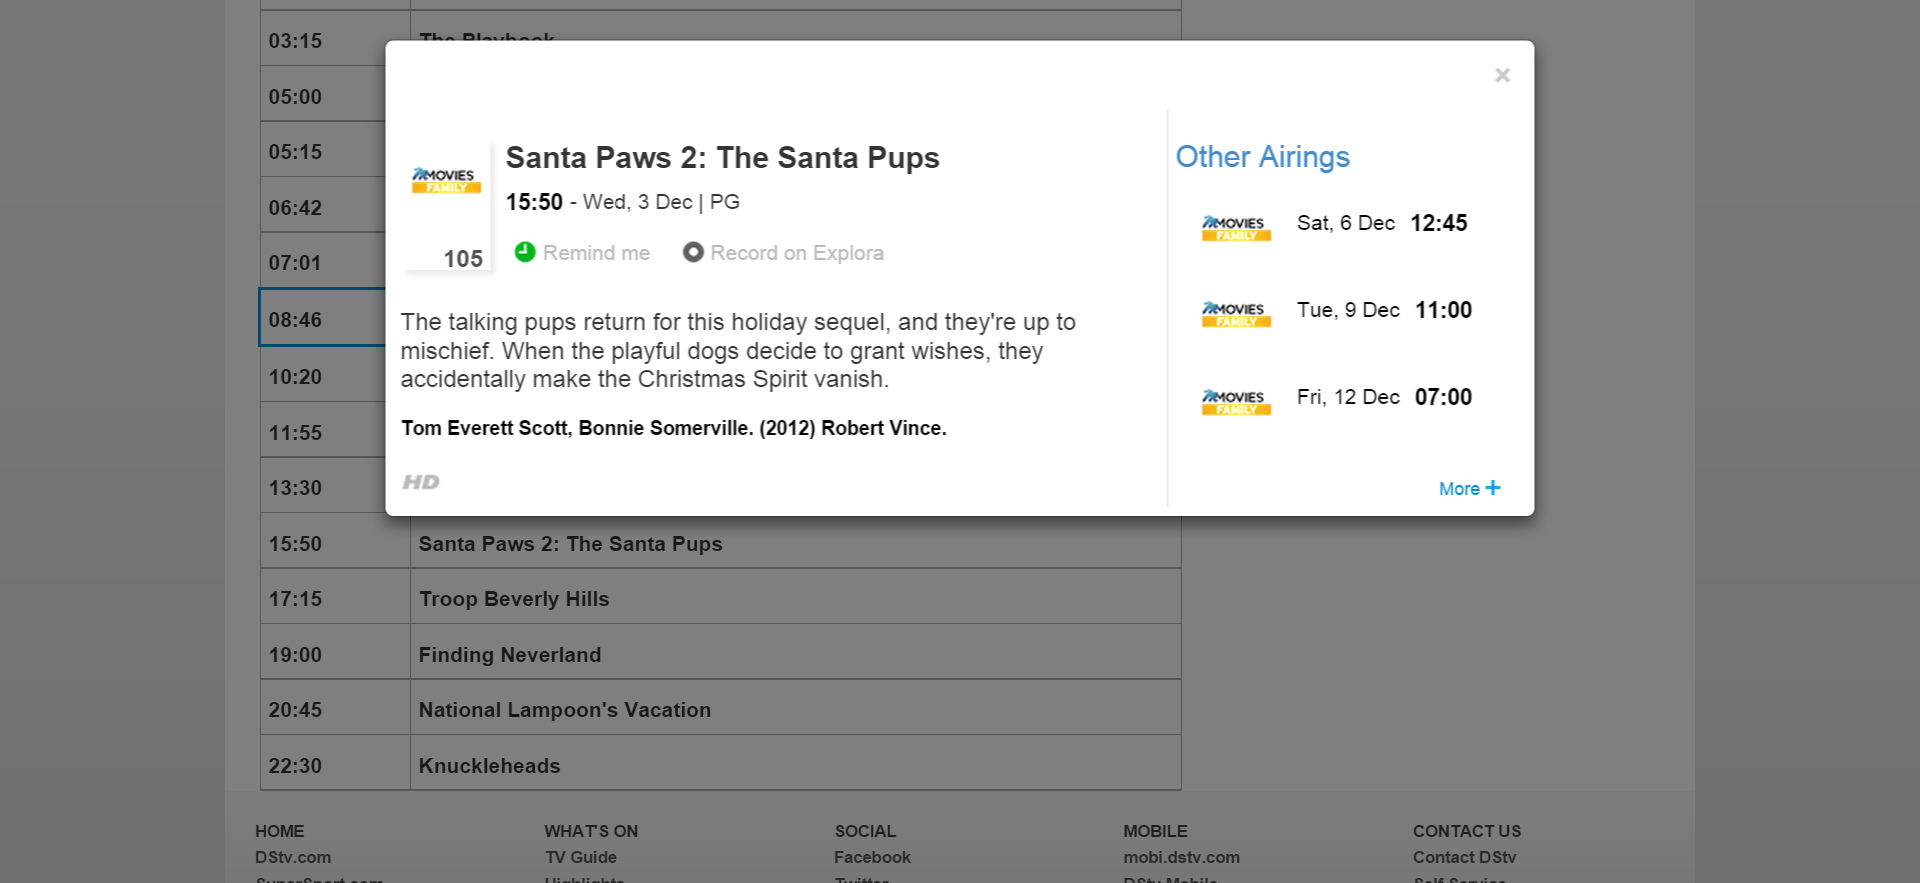Select the highlighted 08:46 time cell
1920x883 pixels.
click(323, 318)
